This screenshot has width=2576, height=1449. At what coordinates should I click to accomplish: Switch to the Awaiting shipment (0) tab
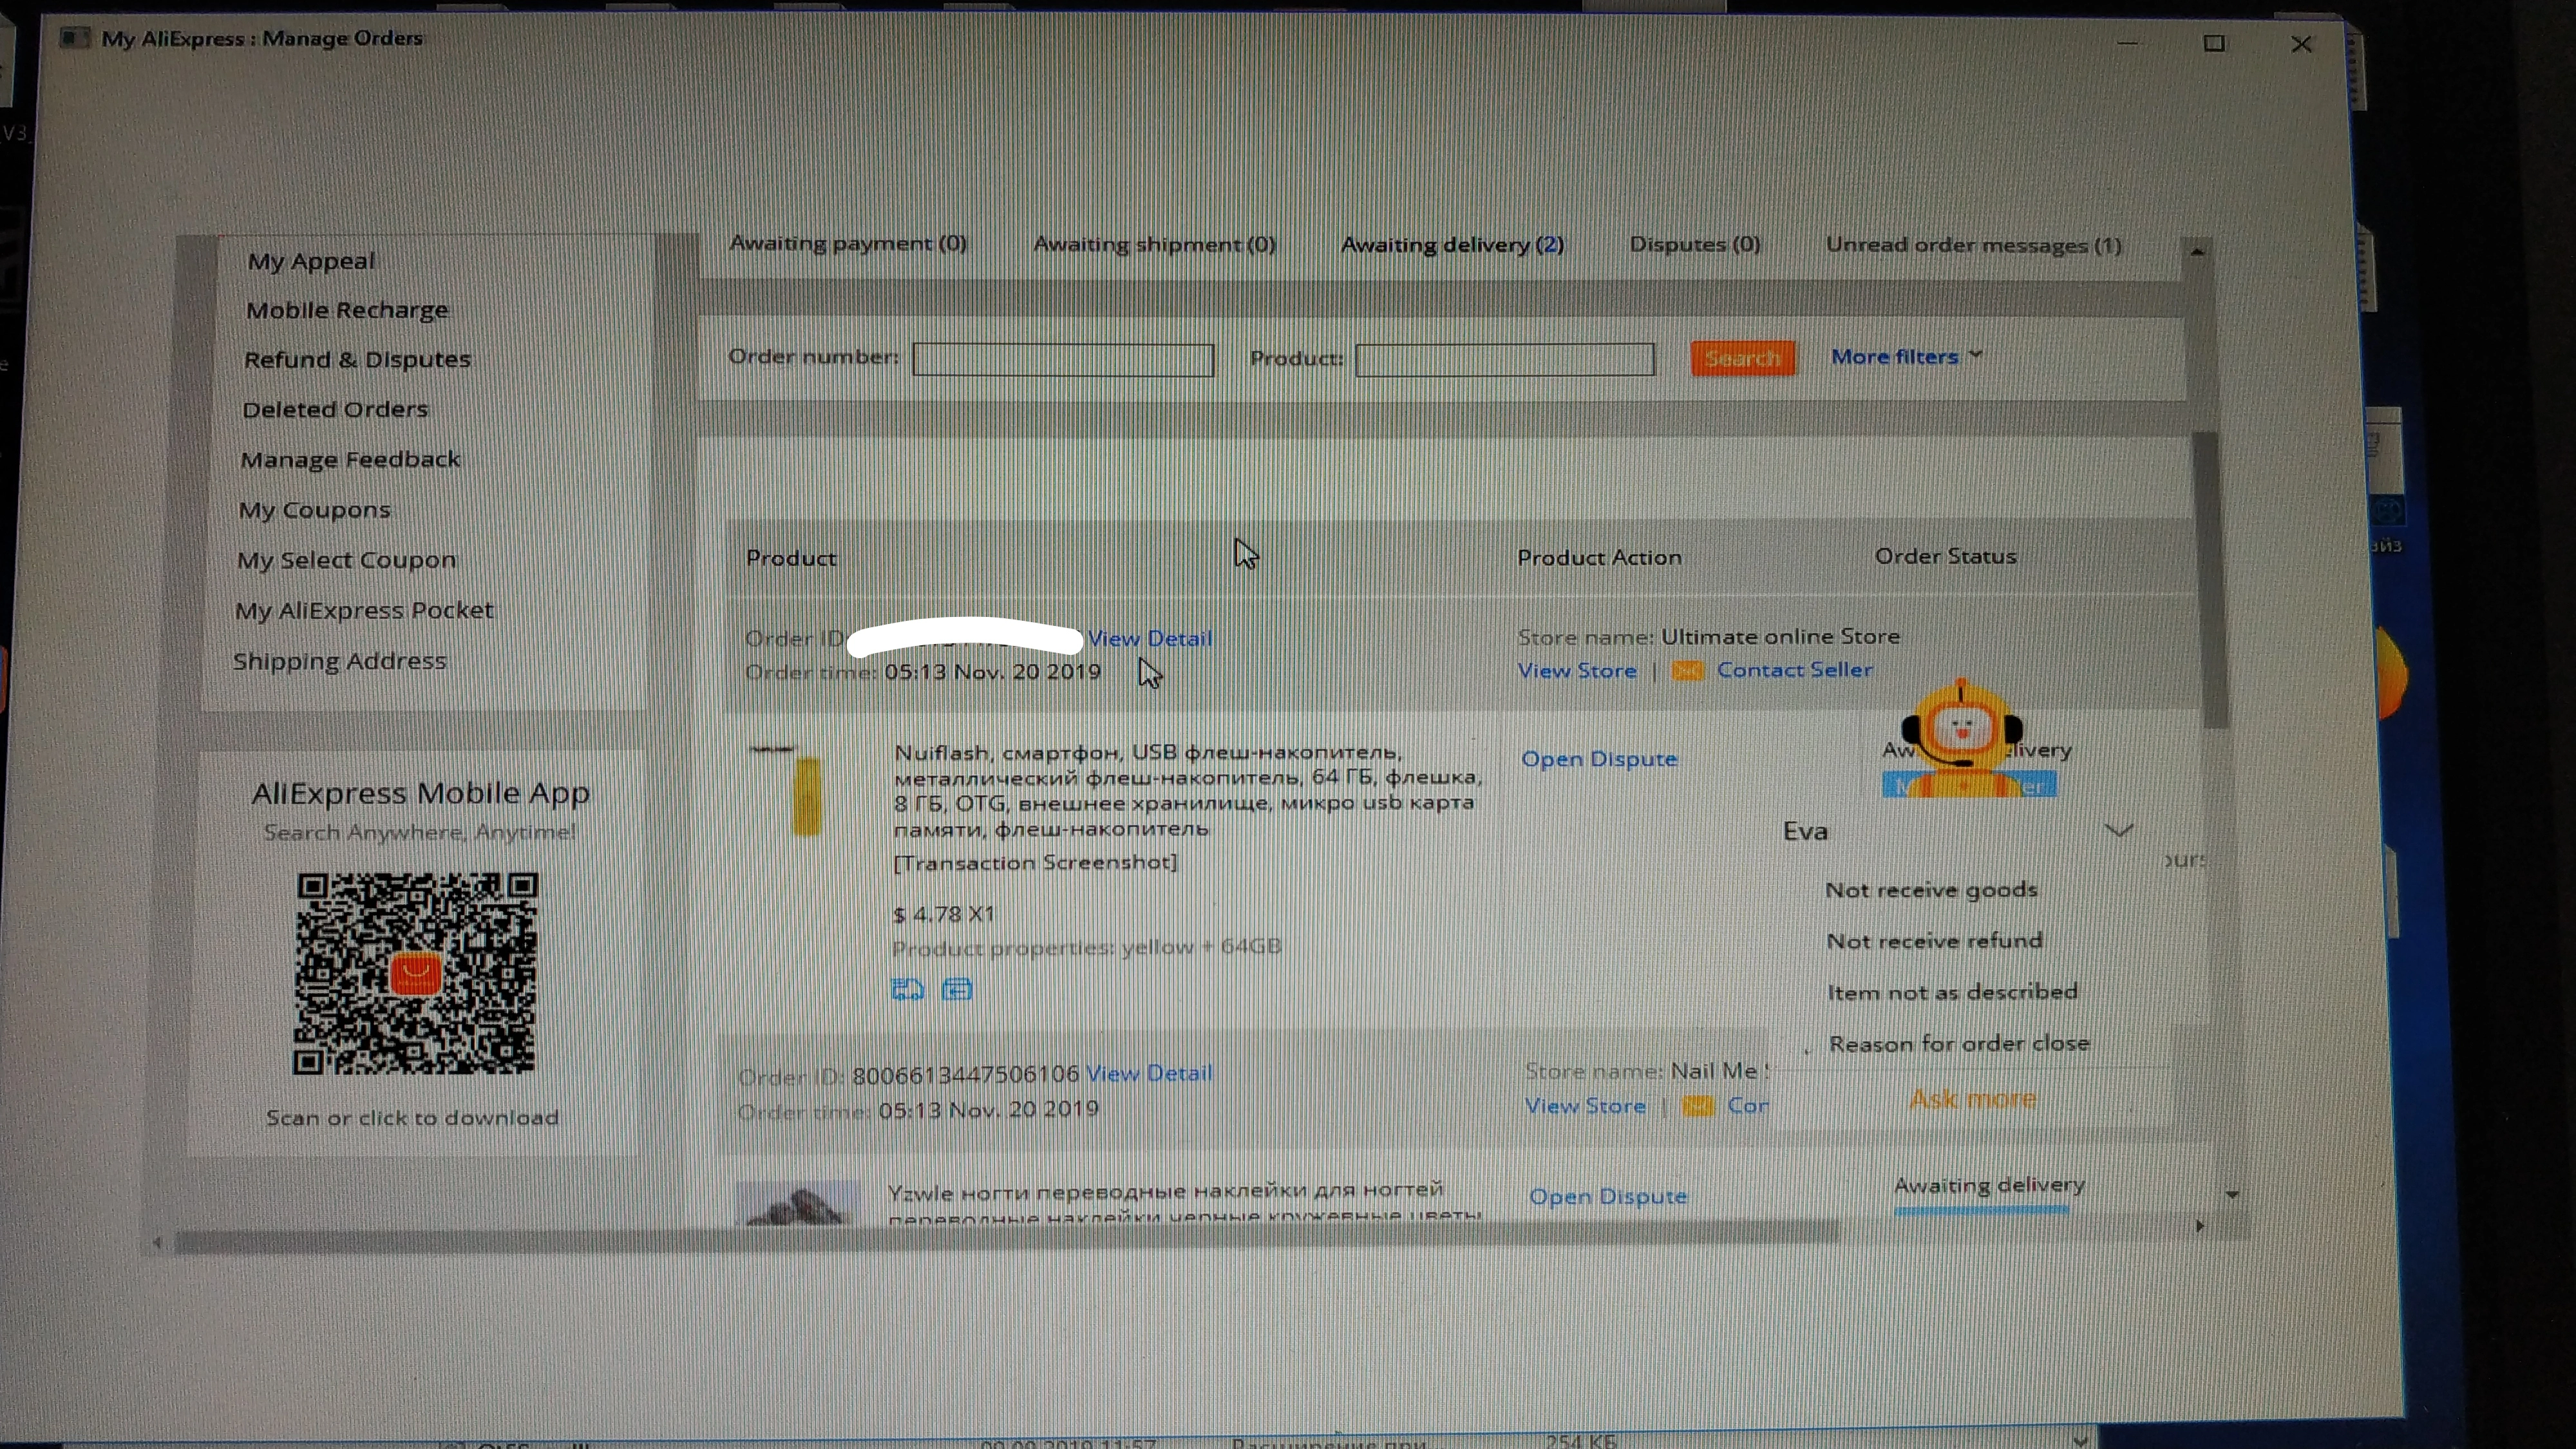[x=1154, y=244]
